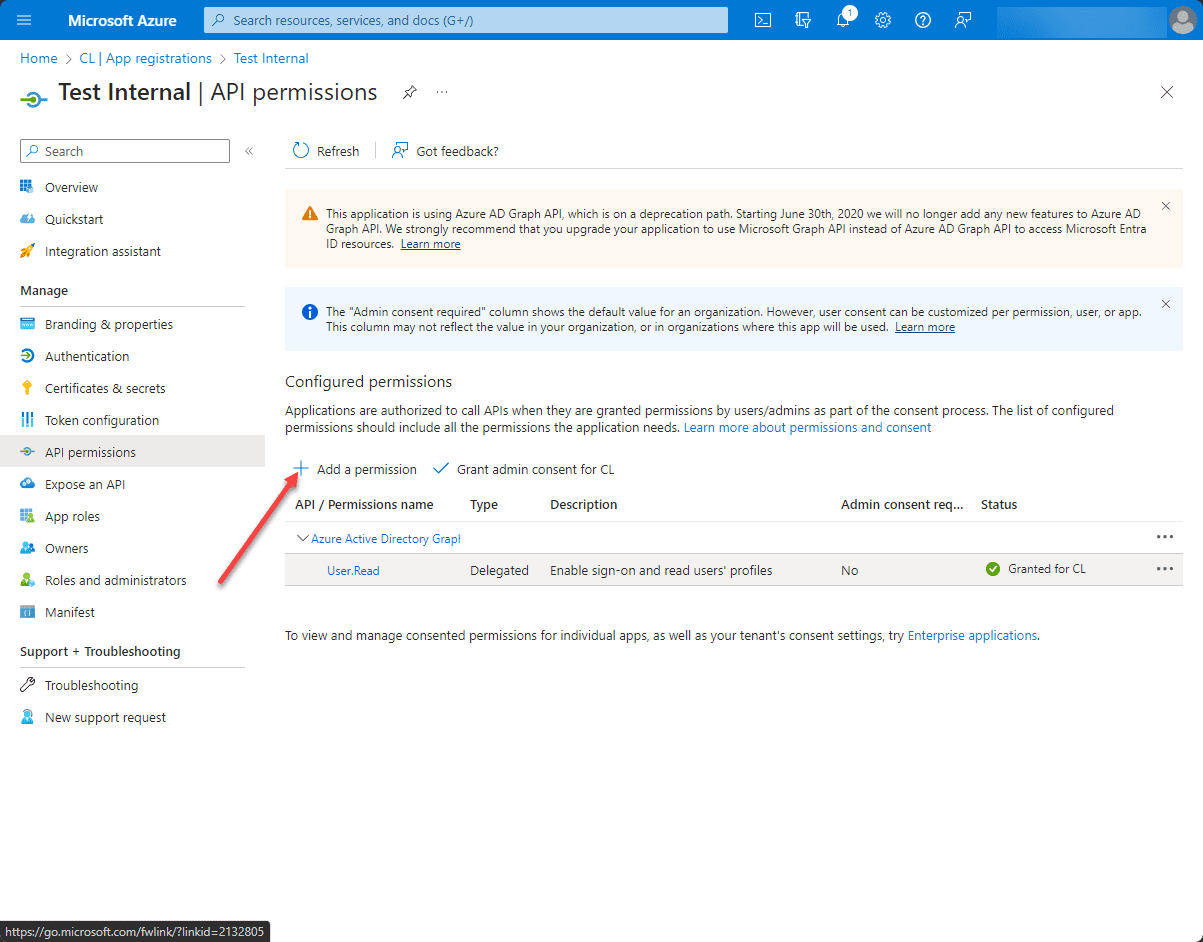
Task: Open the Help question mark icon
Action: pyautogui.click(x=923, y=20)
